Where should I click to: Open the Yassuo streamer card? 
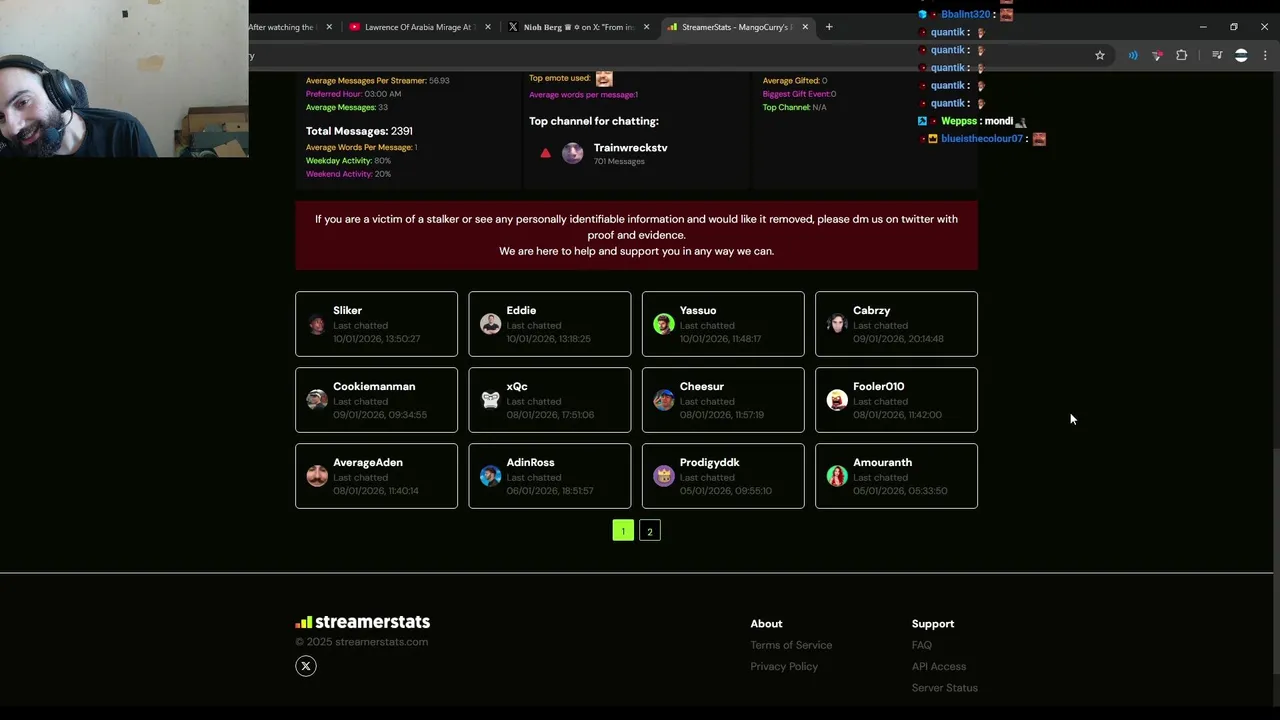point(723,324)
